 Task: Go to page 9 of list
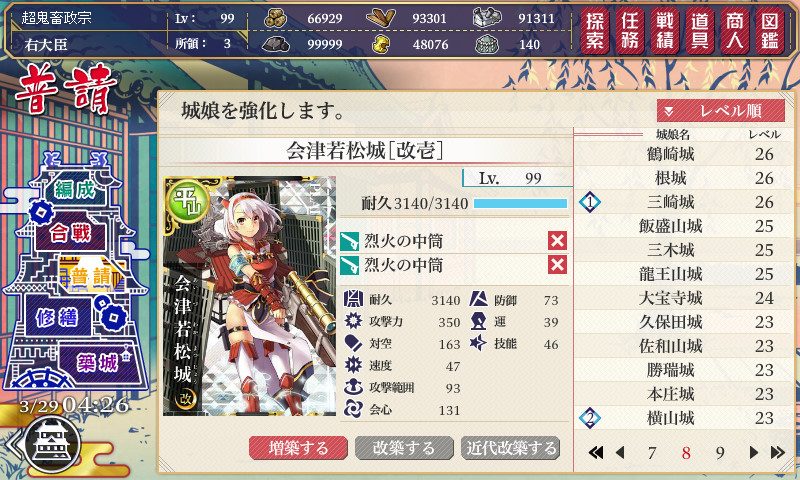click(x=720, y=452)
